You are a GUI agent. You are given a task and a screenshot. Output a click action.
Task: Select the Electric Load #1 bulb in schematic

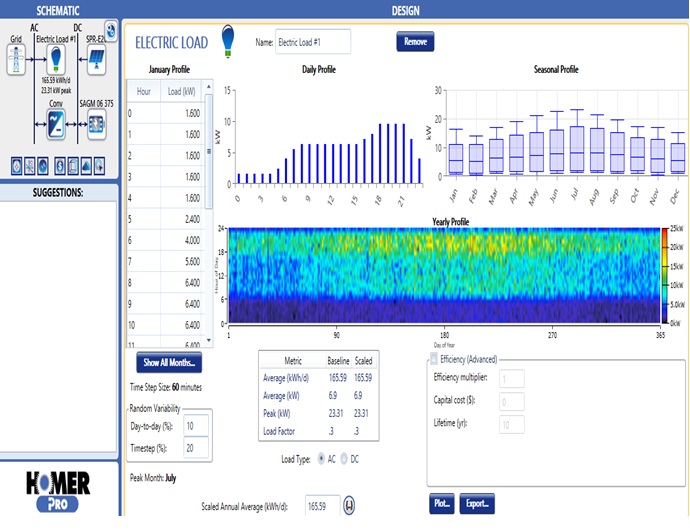tap(56, 59)
